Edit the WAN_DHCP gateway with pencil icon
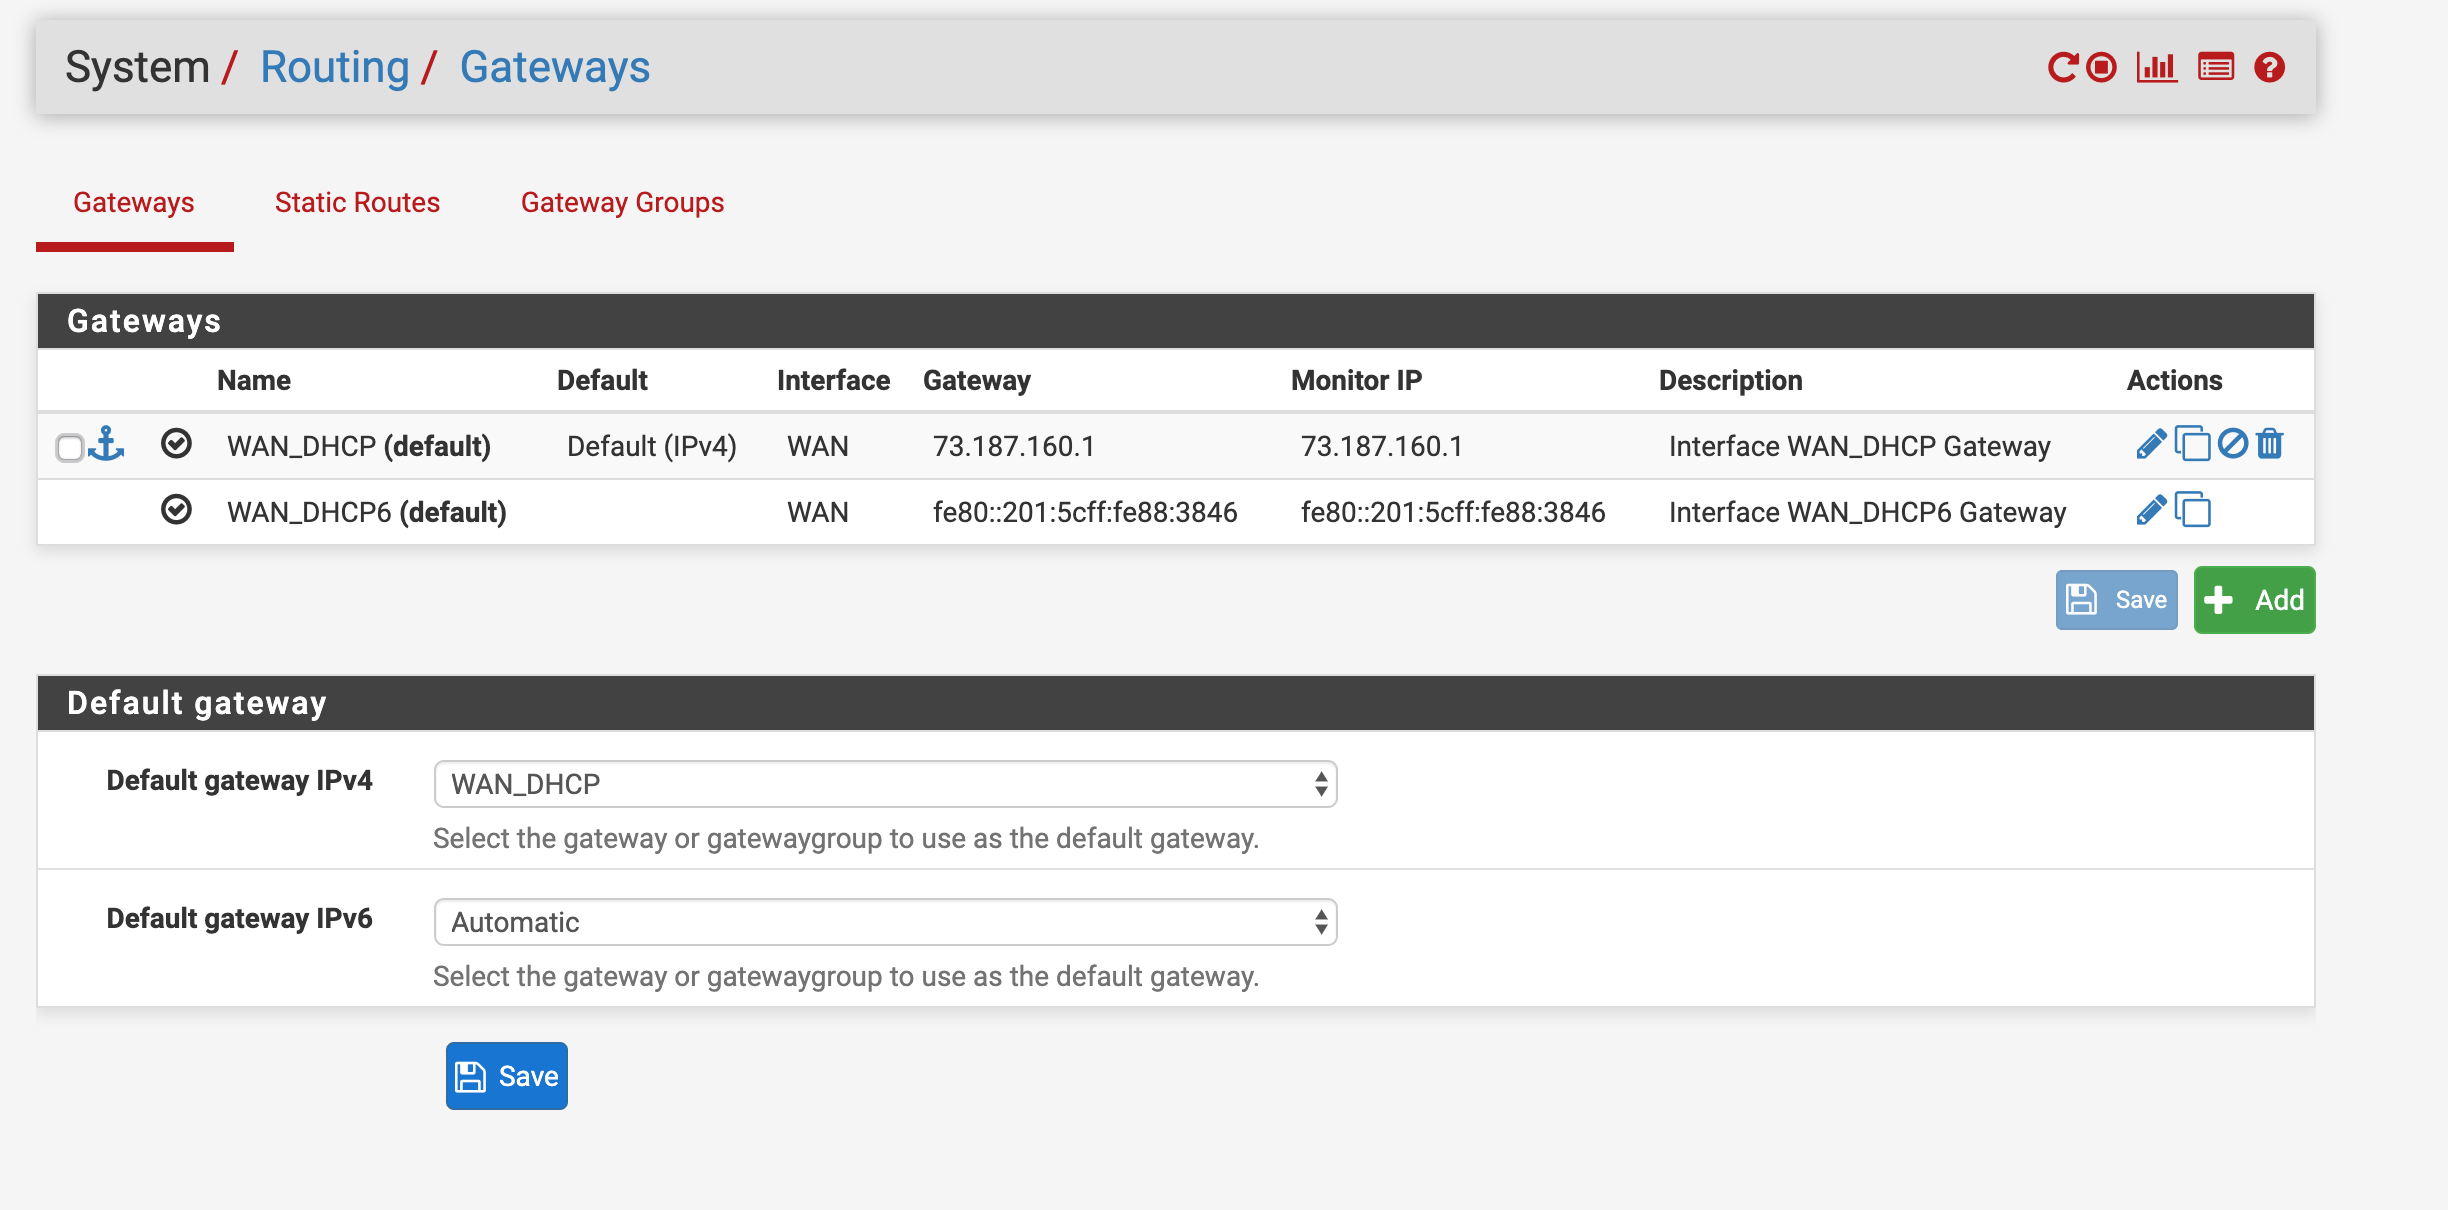The image size is (2448, 1210). click(2150, 444)
